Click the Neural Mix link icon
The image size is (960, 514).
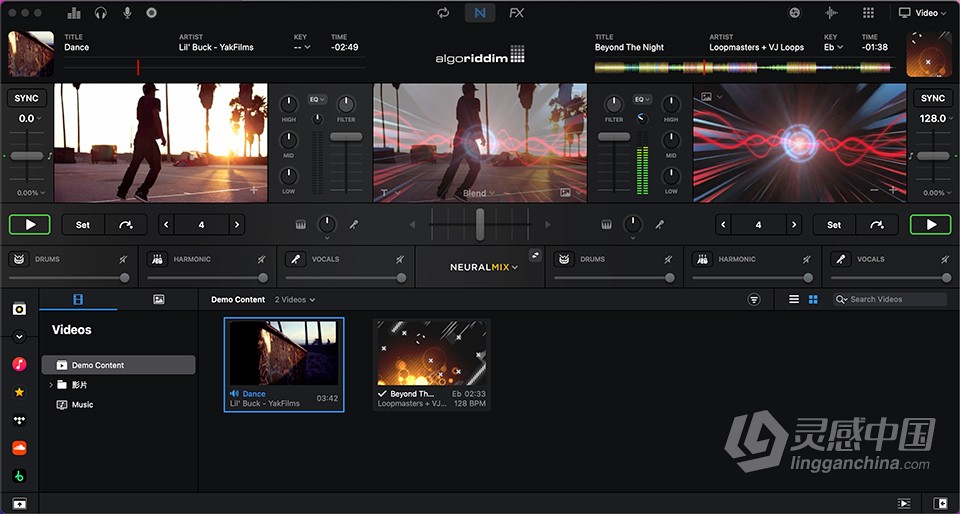point(535,256)
